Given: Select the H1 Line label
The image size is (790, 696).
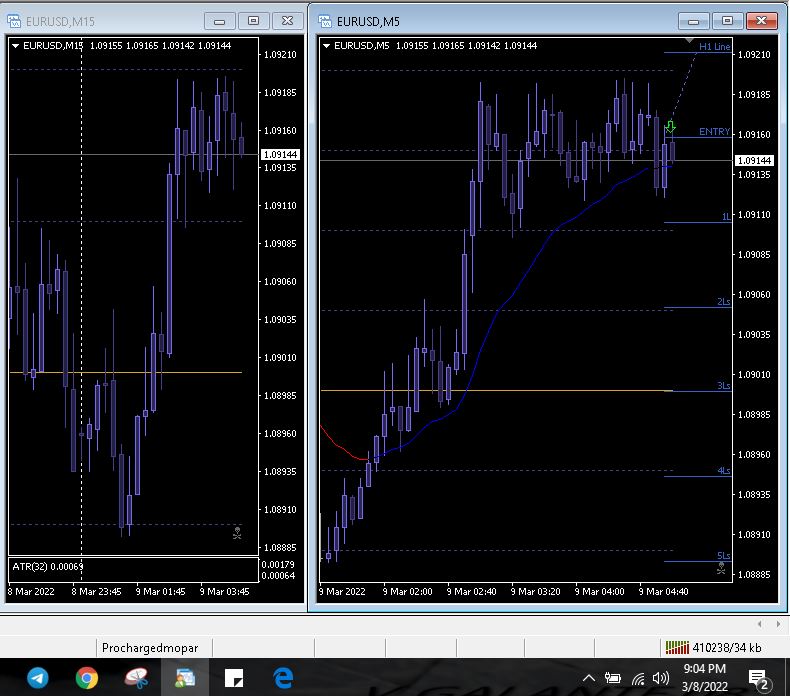Looking at the screenshot, I should point(714,47).
